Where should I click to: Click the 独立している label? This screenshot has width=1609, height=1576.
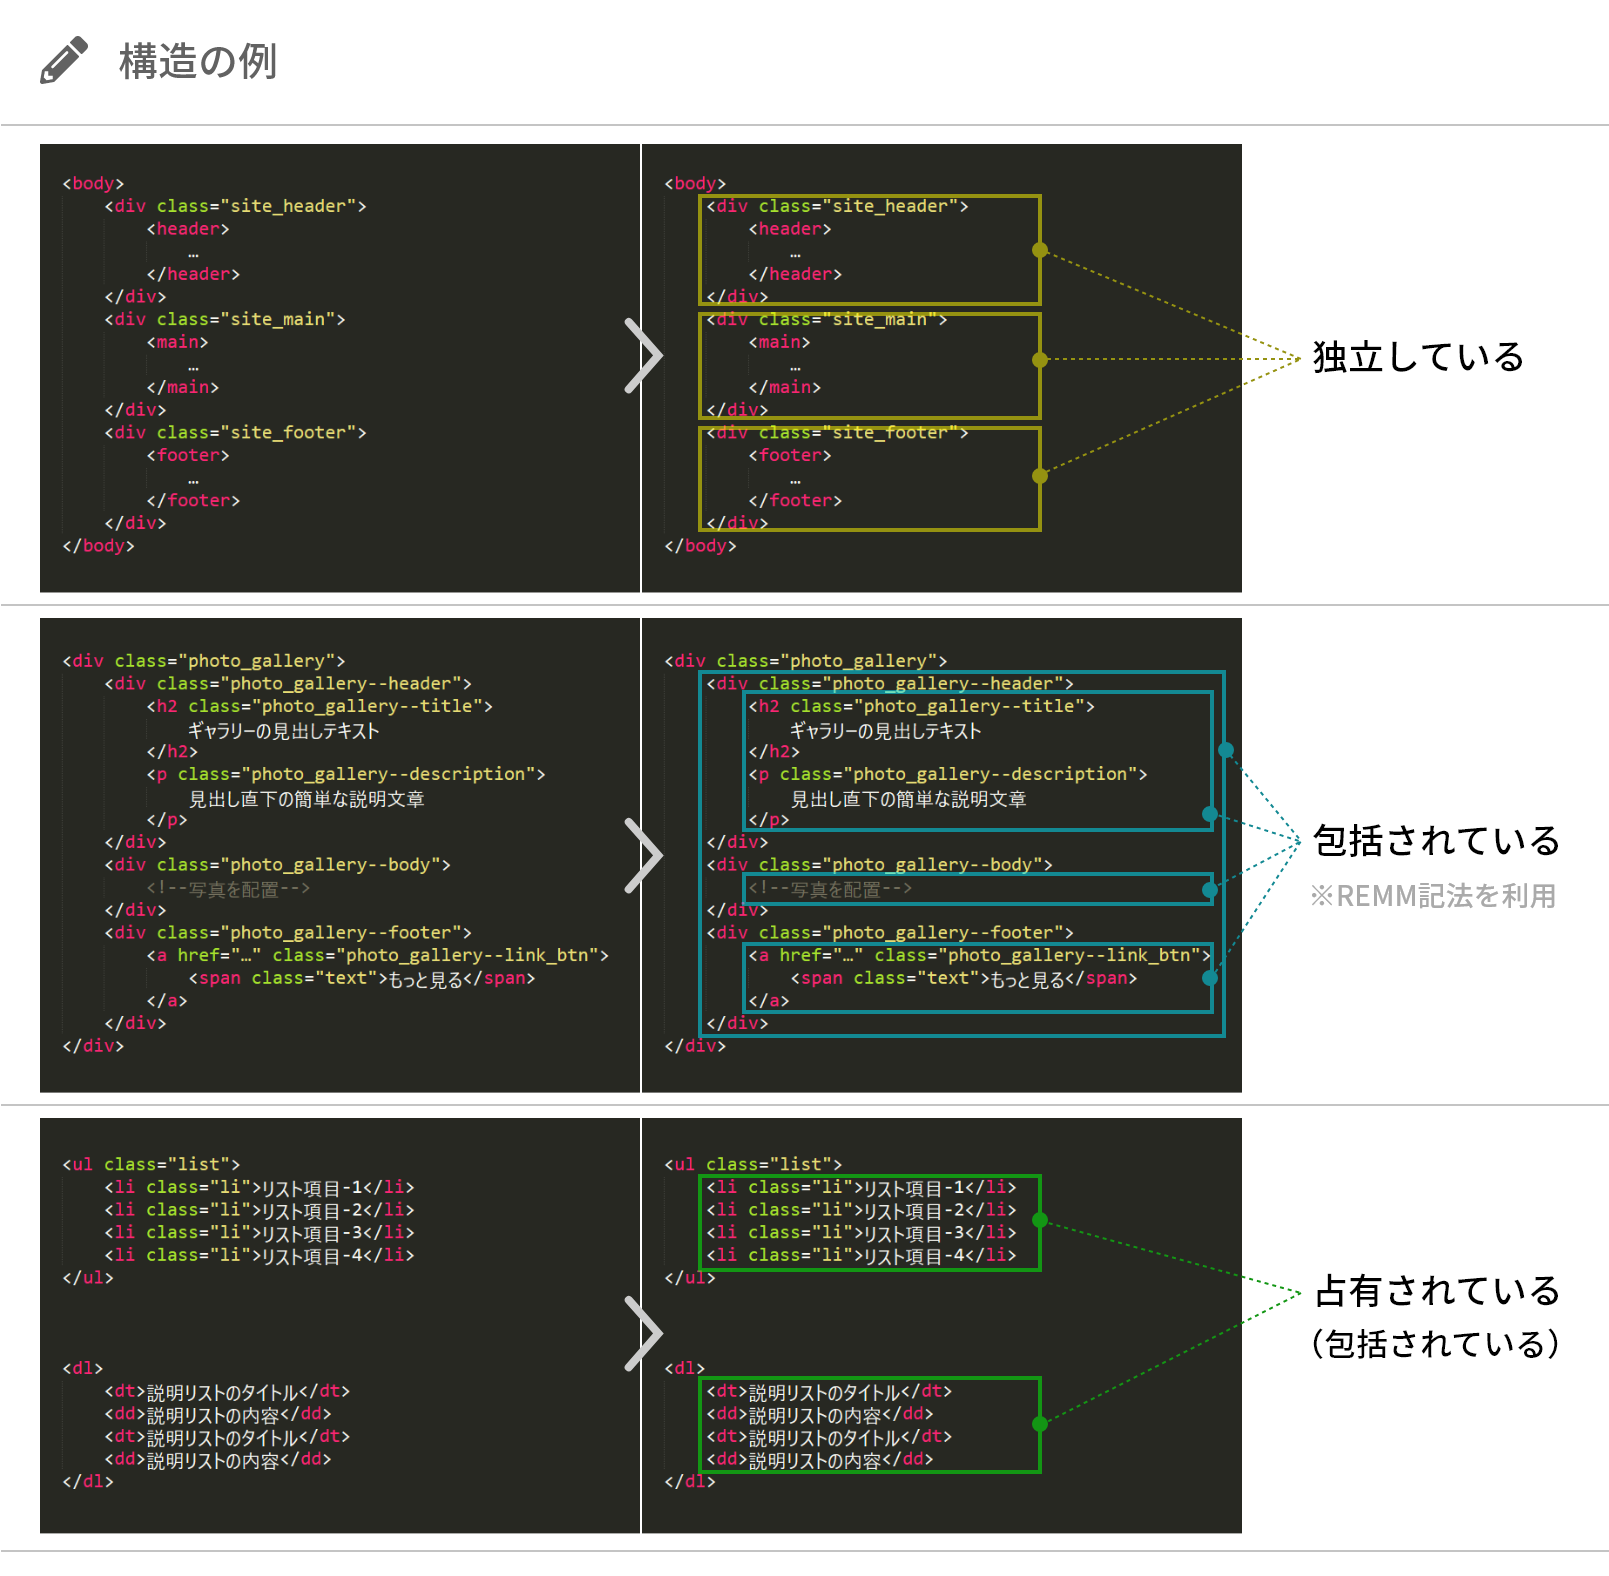tap(1417, 357)
